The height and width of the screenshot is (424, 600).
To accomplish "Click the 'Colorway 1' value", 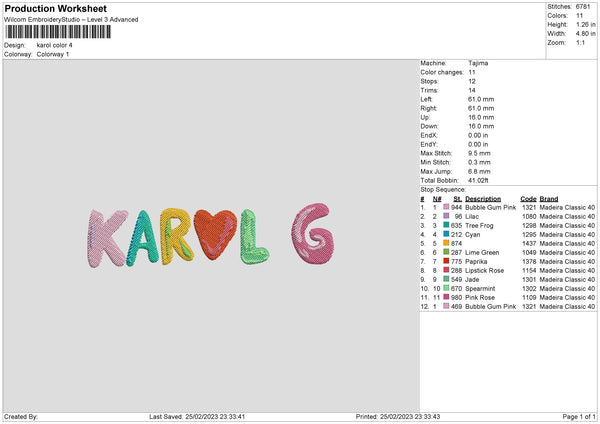I will click(x=53, y=54).
